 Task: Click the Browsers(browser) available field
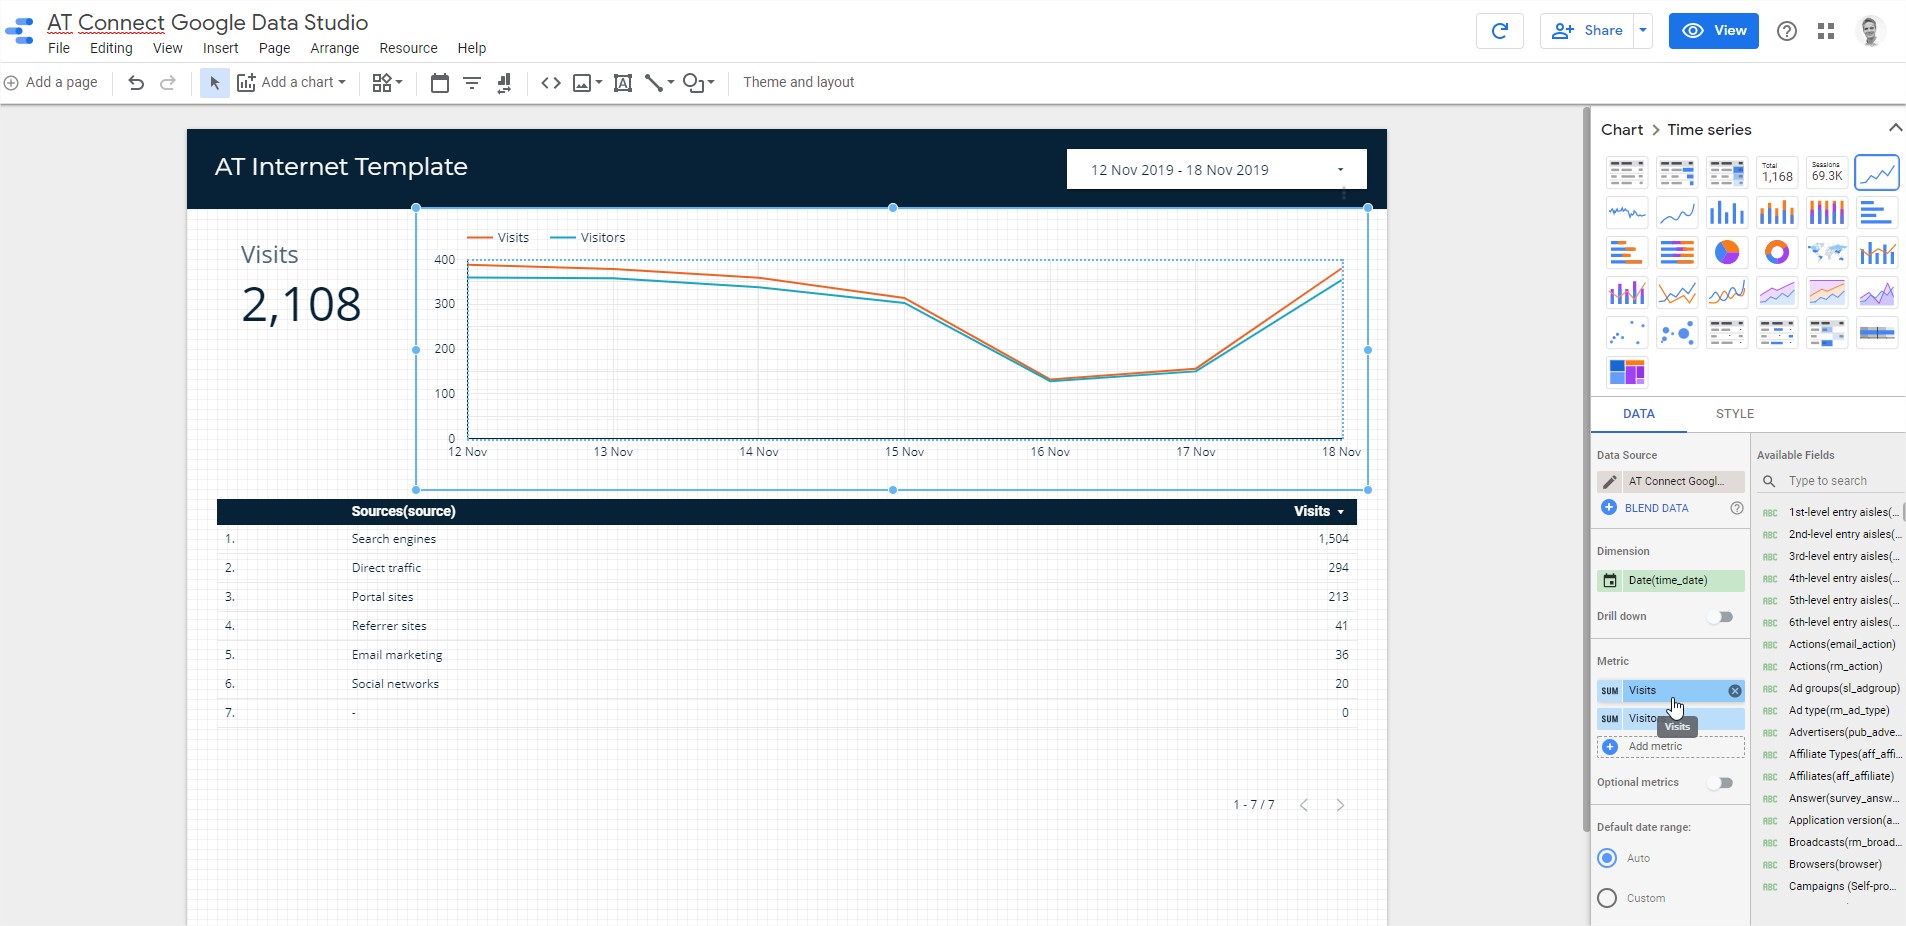pyautogui.click(x=1835, y=865)
